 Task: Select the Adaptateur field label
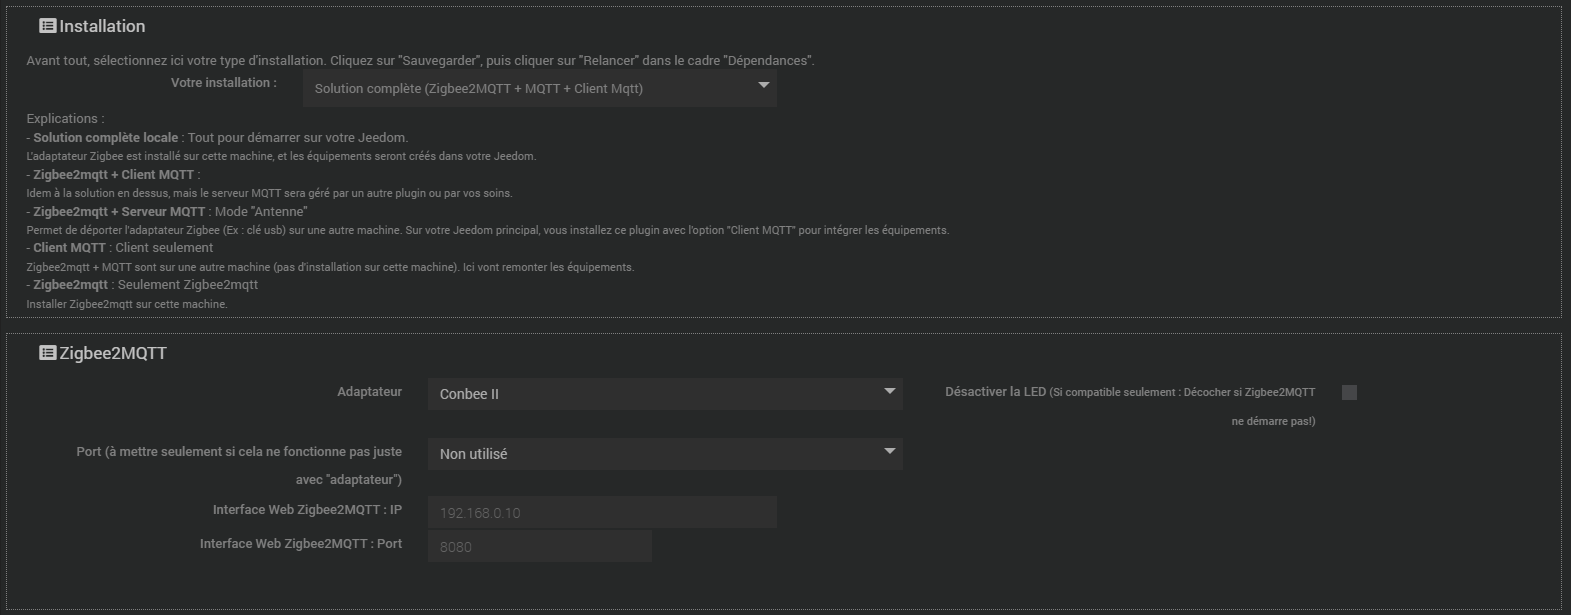(x=369, y=392)
